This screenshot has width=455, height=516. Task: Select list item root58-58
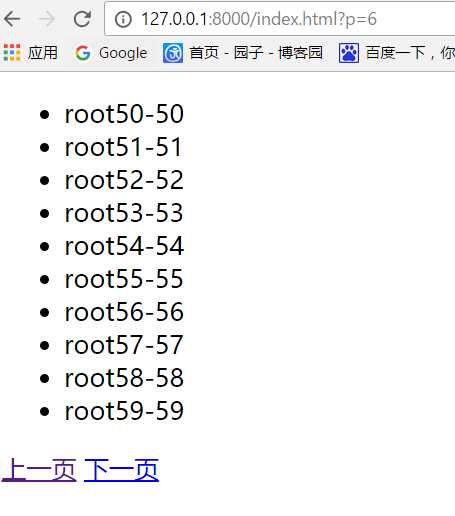(124, 378)
